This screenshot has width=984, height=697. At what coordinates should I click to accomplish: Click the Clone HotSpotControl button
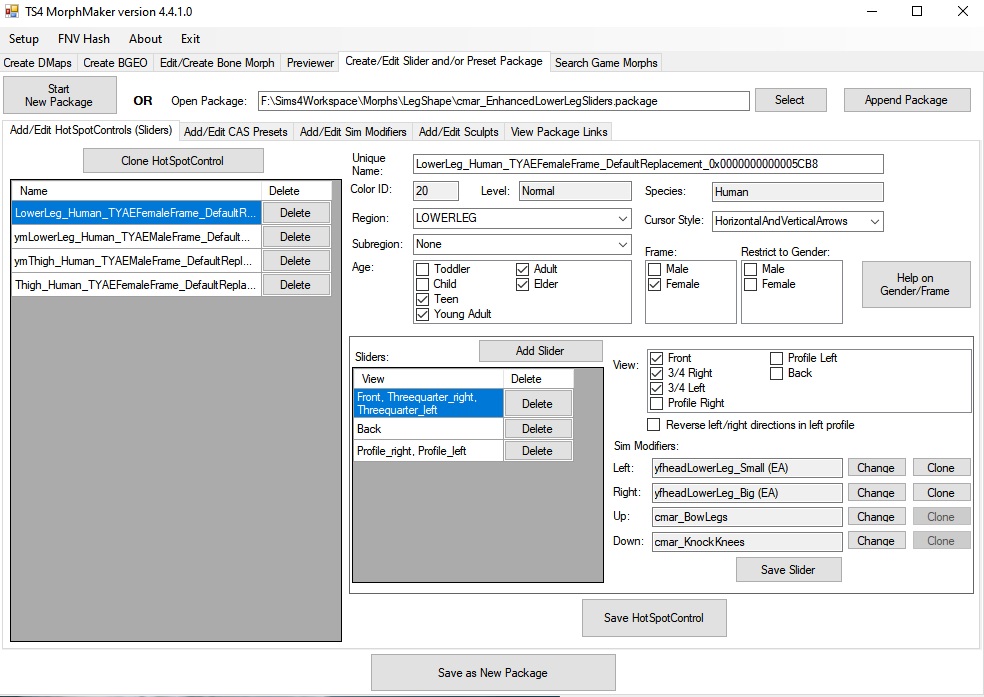click(172, 160)
